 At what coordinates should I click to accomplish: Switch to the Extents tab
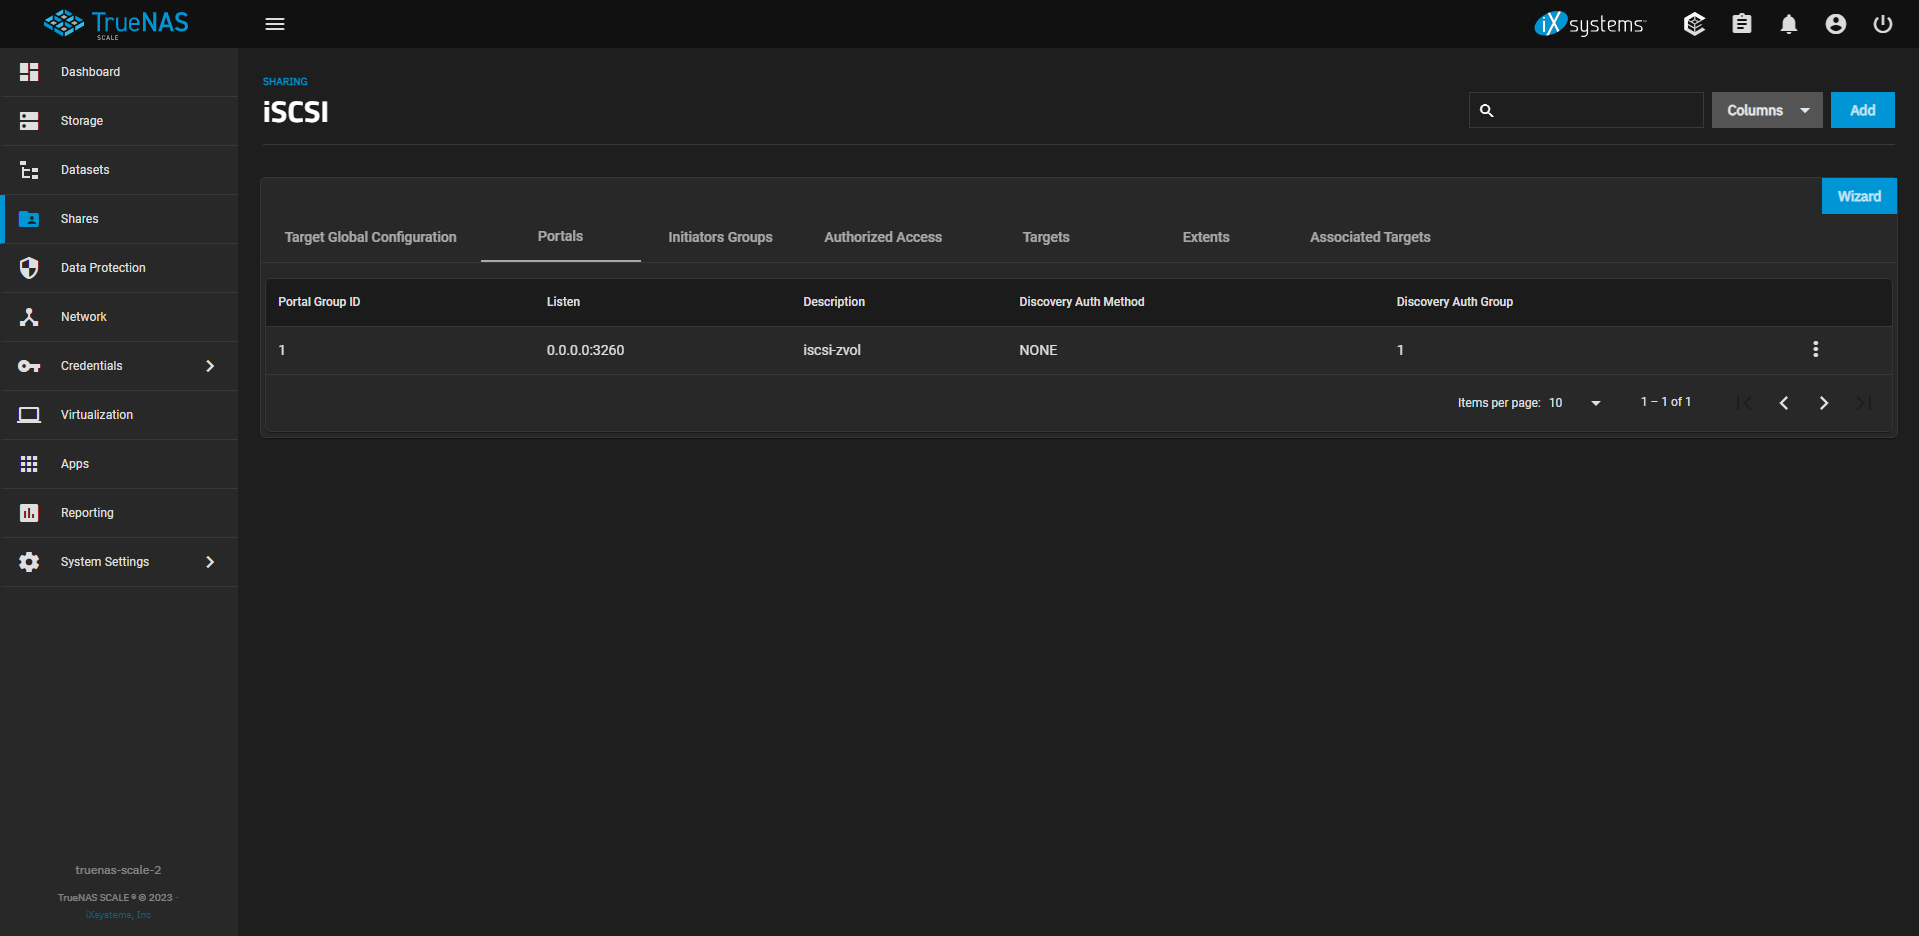[x=1205, y=237]
